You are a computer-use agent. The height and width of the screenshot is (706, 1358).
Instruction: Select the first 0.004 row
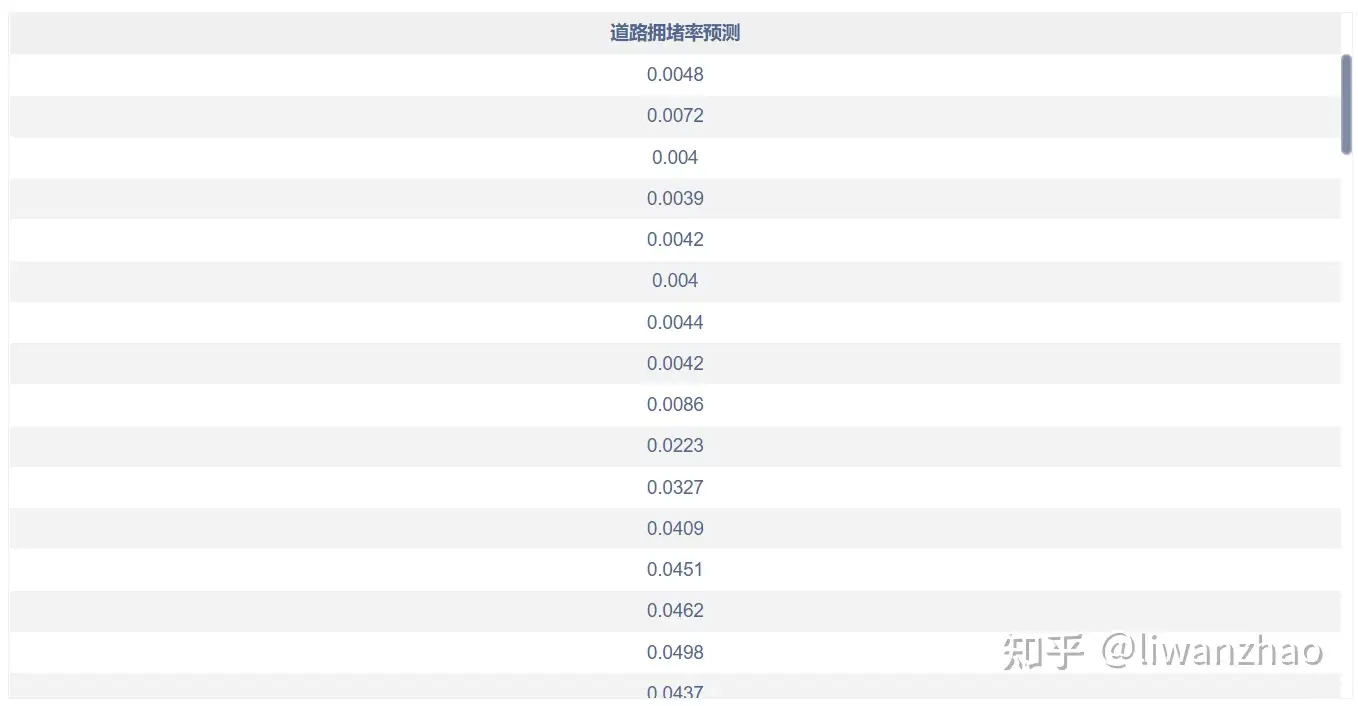pyautogui.click(x=675, y=158)
